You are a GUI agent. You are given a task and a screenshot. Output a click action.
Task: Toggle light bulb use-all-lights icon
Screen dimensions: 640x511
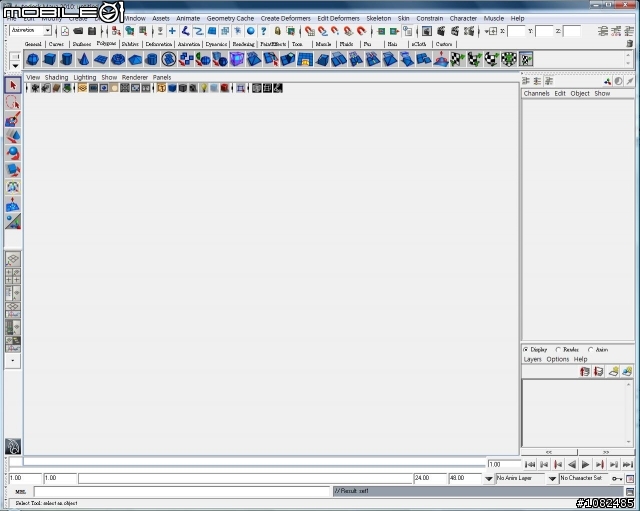[x=203, y=88]
